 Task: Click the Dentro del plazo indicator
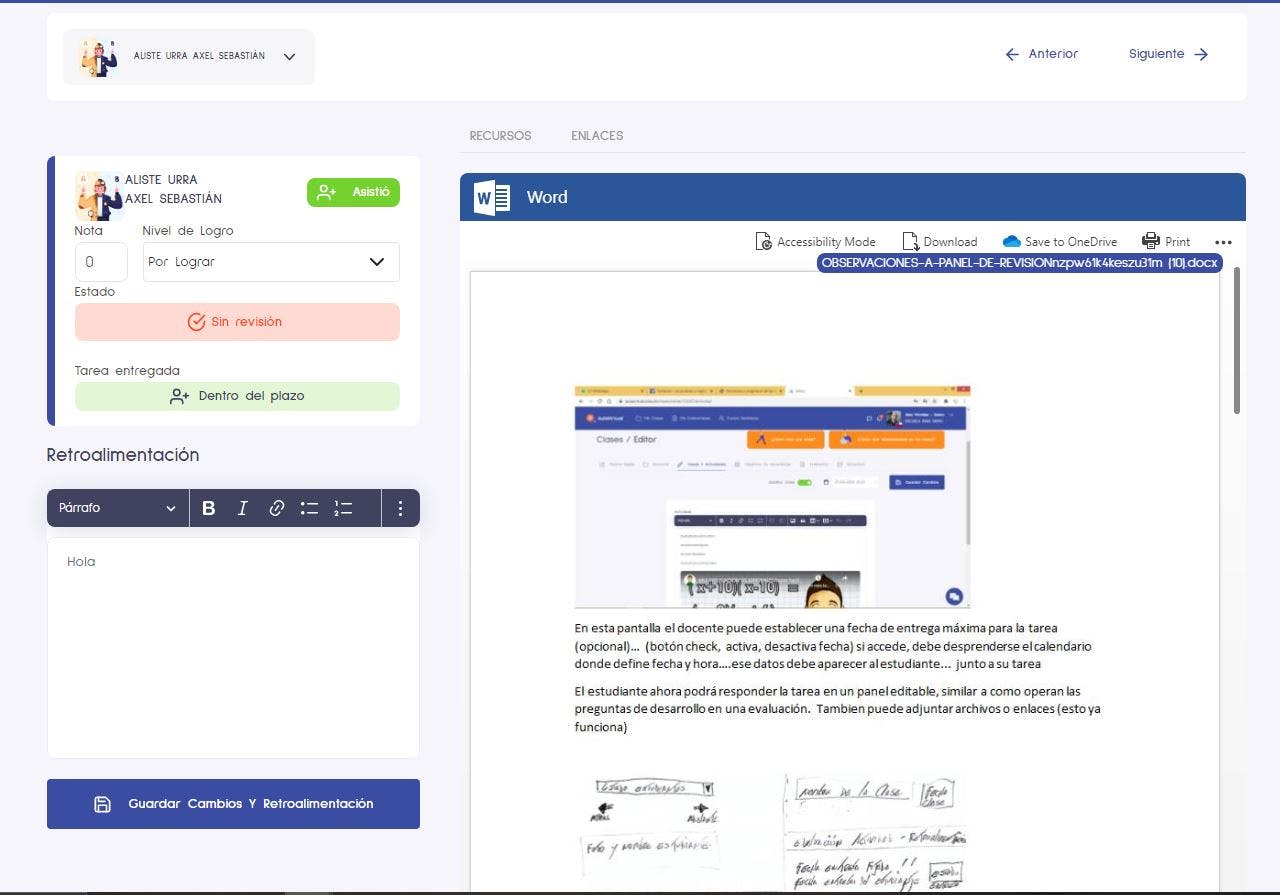tap(237, 396)
